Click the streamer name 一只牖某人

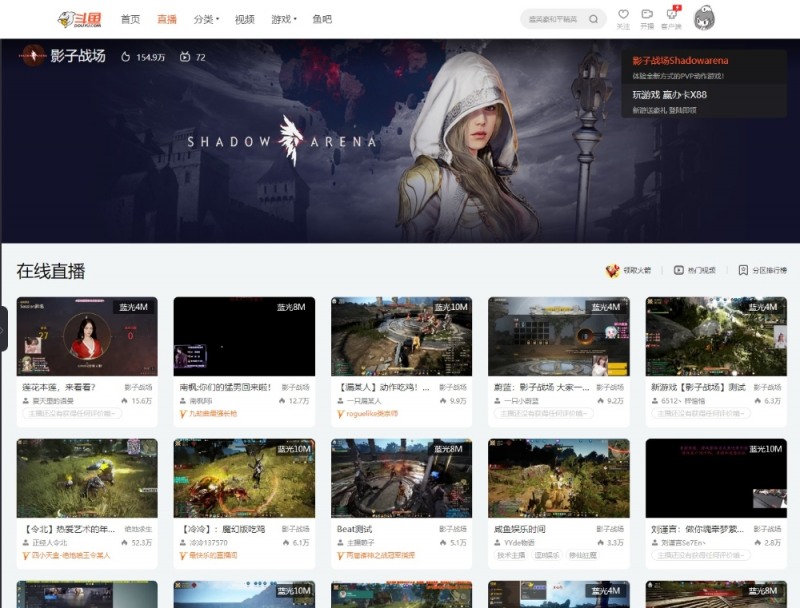coord(364,401)
